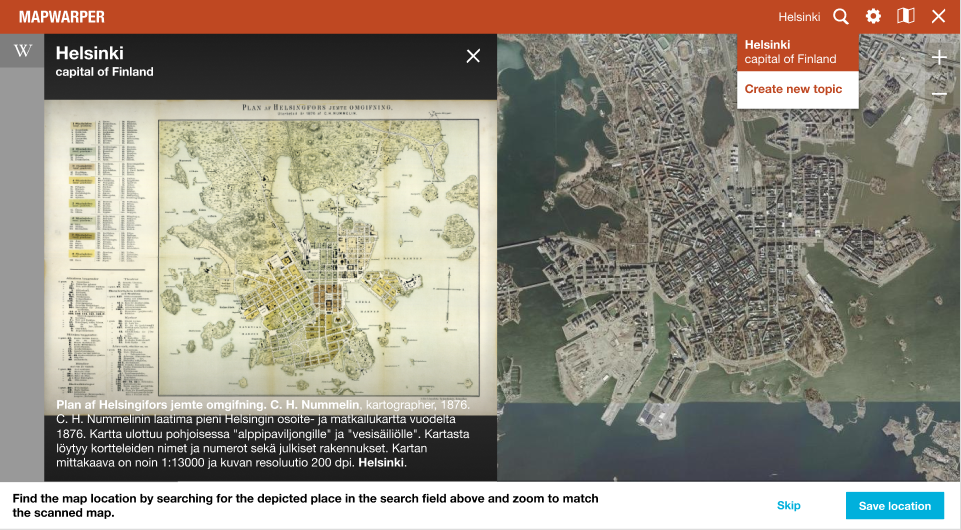Click the magnifier search icon

(841, 16)
